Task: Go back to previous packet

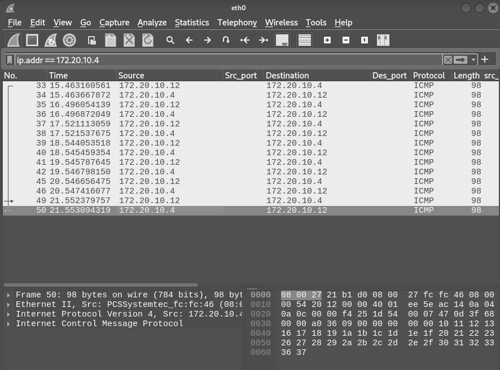Action: coord(189,40)
